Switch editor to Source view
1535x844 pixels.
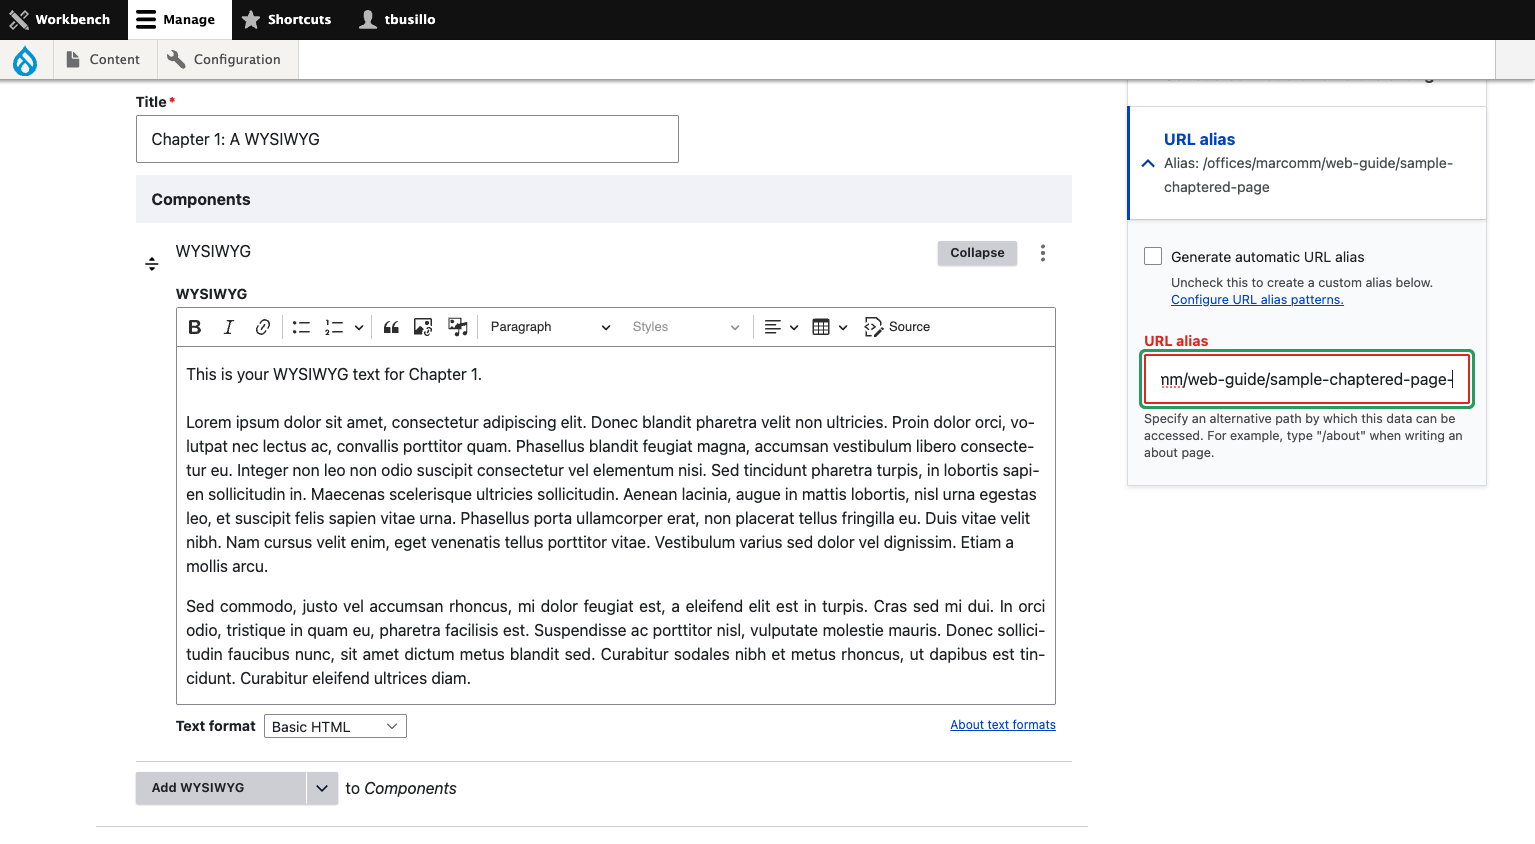pyautogui.click(x=897, y=327)
